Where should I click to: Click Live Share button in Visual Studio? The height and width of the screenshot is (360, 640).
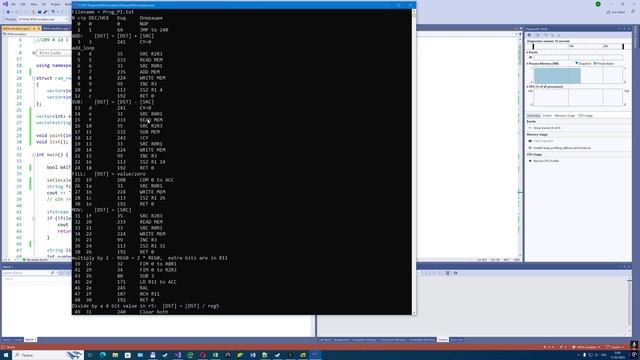coord(616,12)
